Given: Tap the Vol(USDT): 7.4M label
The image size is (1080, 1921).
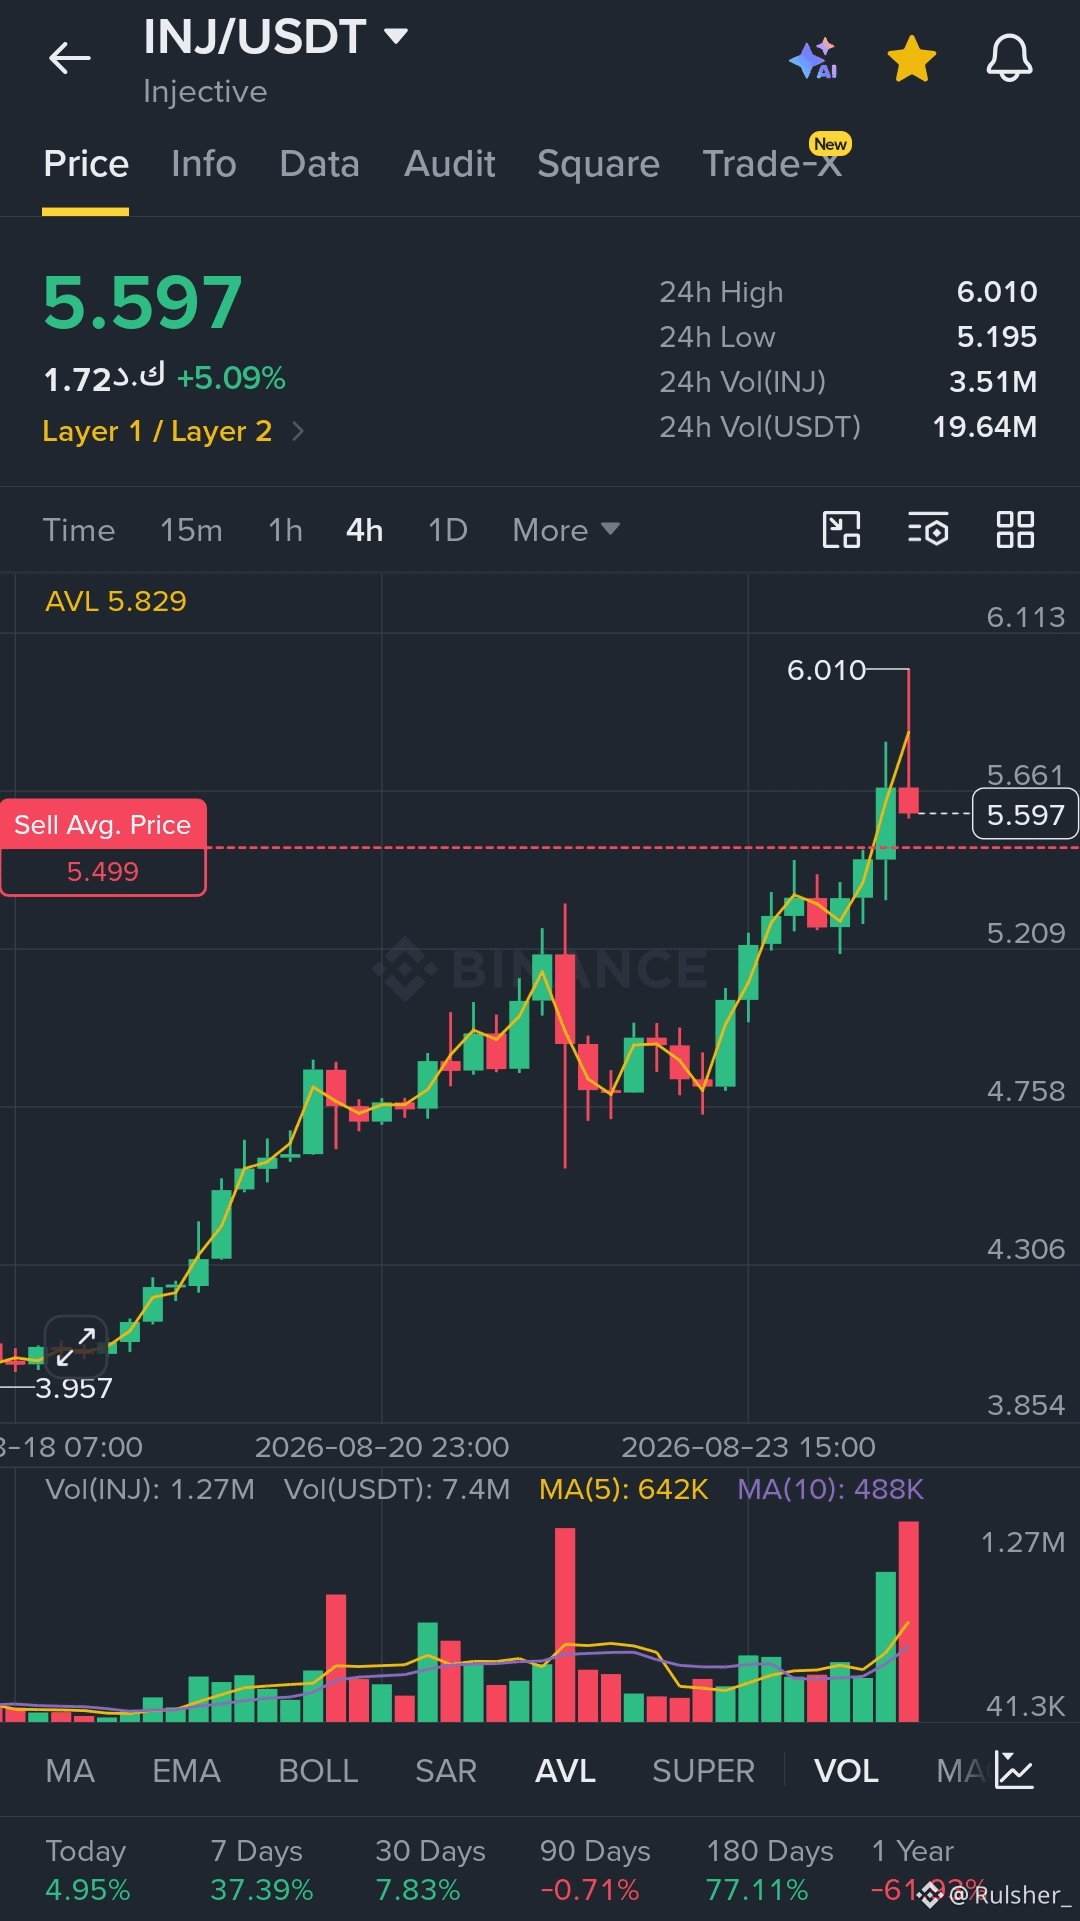Looking at the screenshot, I should point(397,1489).
